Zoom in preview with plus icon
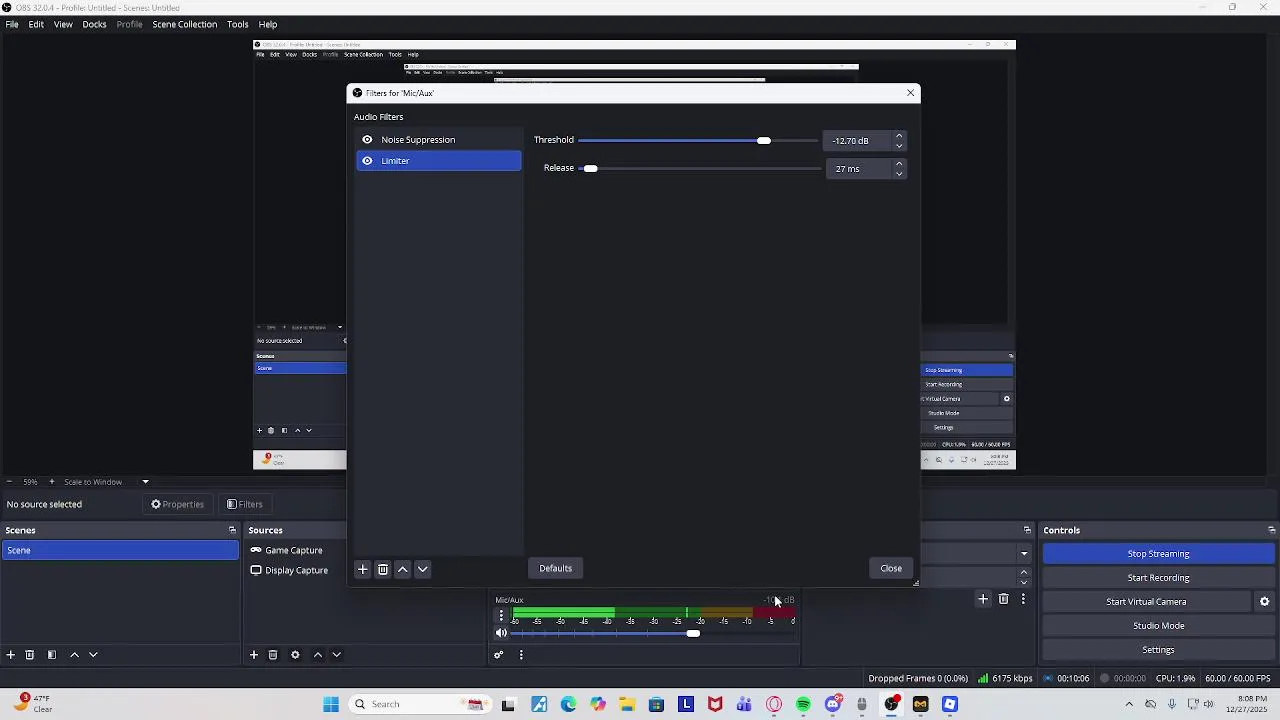The height and width of the screenshot is (720, 1280). click(x=51, y=482)
